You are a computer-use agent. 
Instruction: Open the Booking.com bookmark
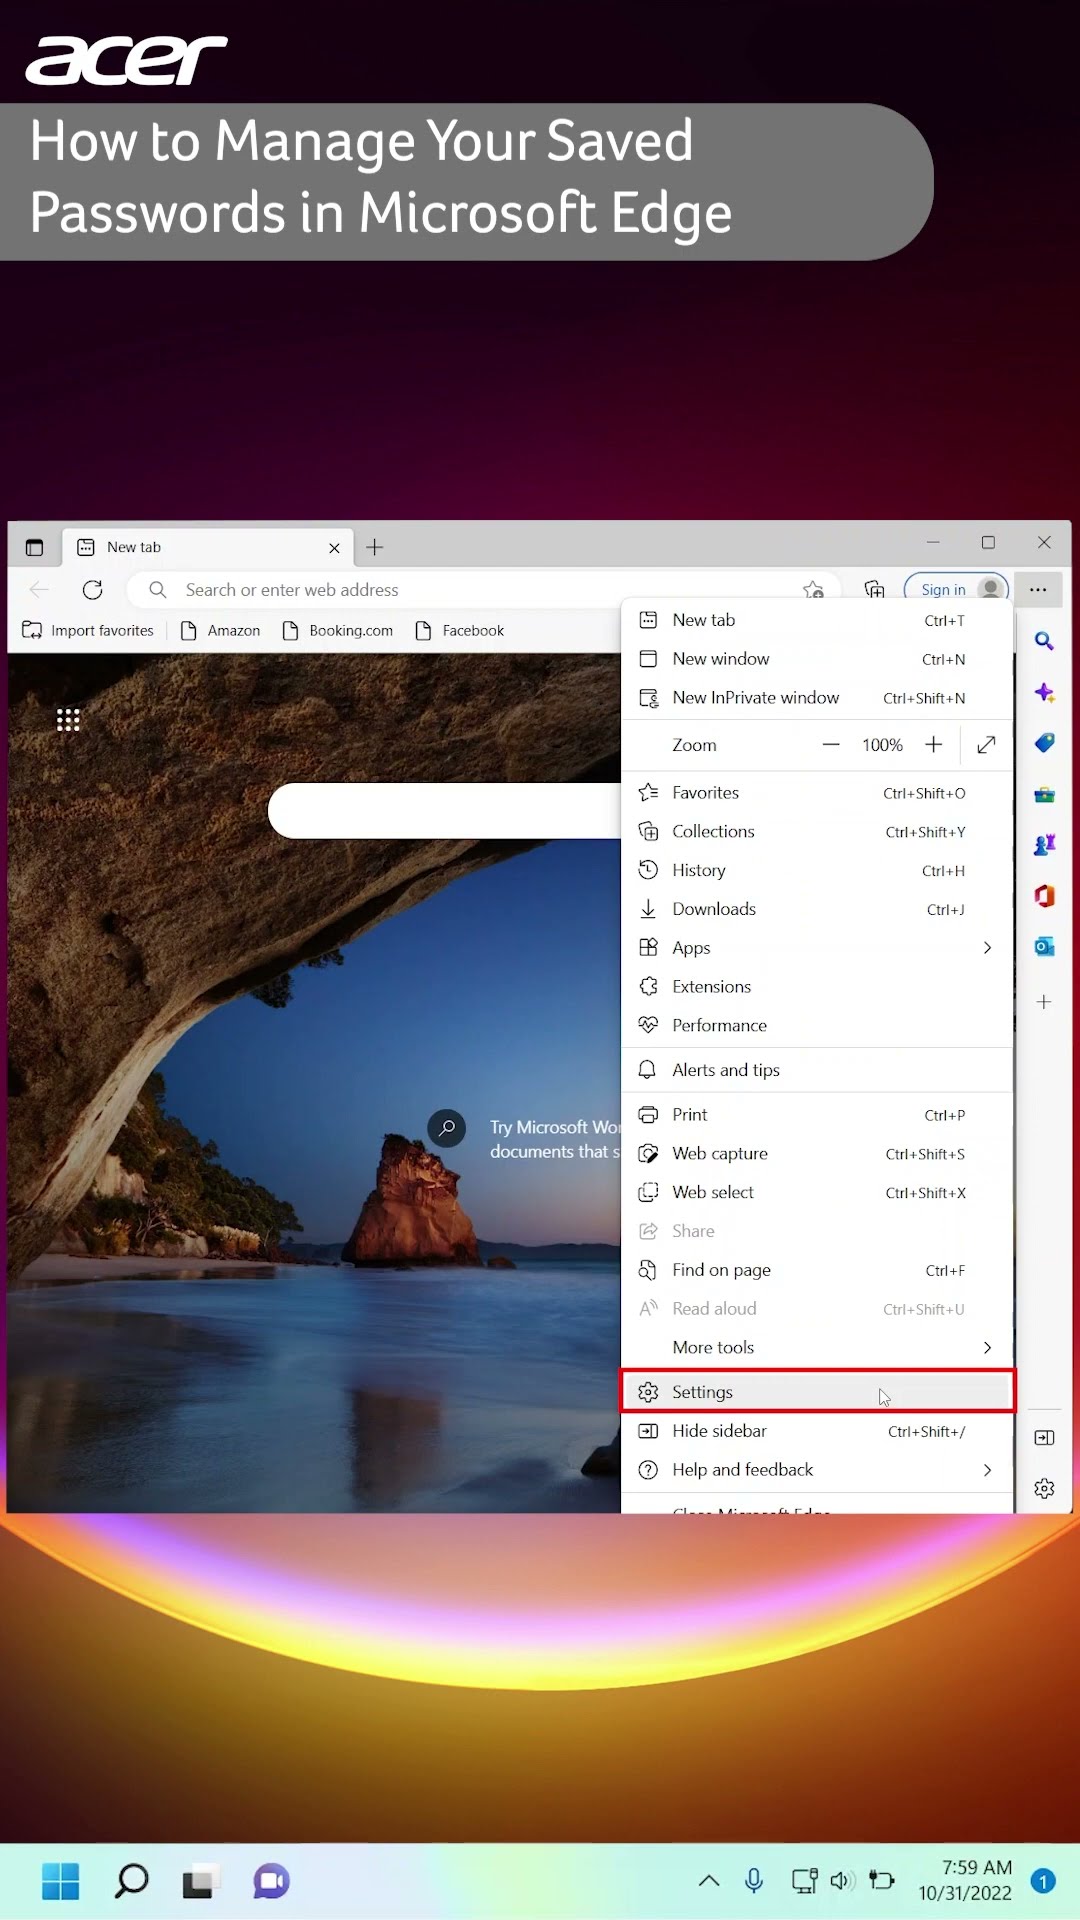[x=338, y=631]
